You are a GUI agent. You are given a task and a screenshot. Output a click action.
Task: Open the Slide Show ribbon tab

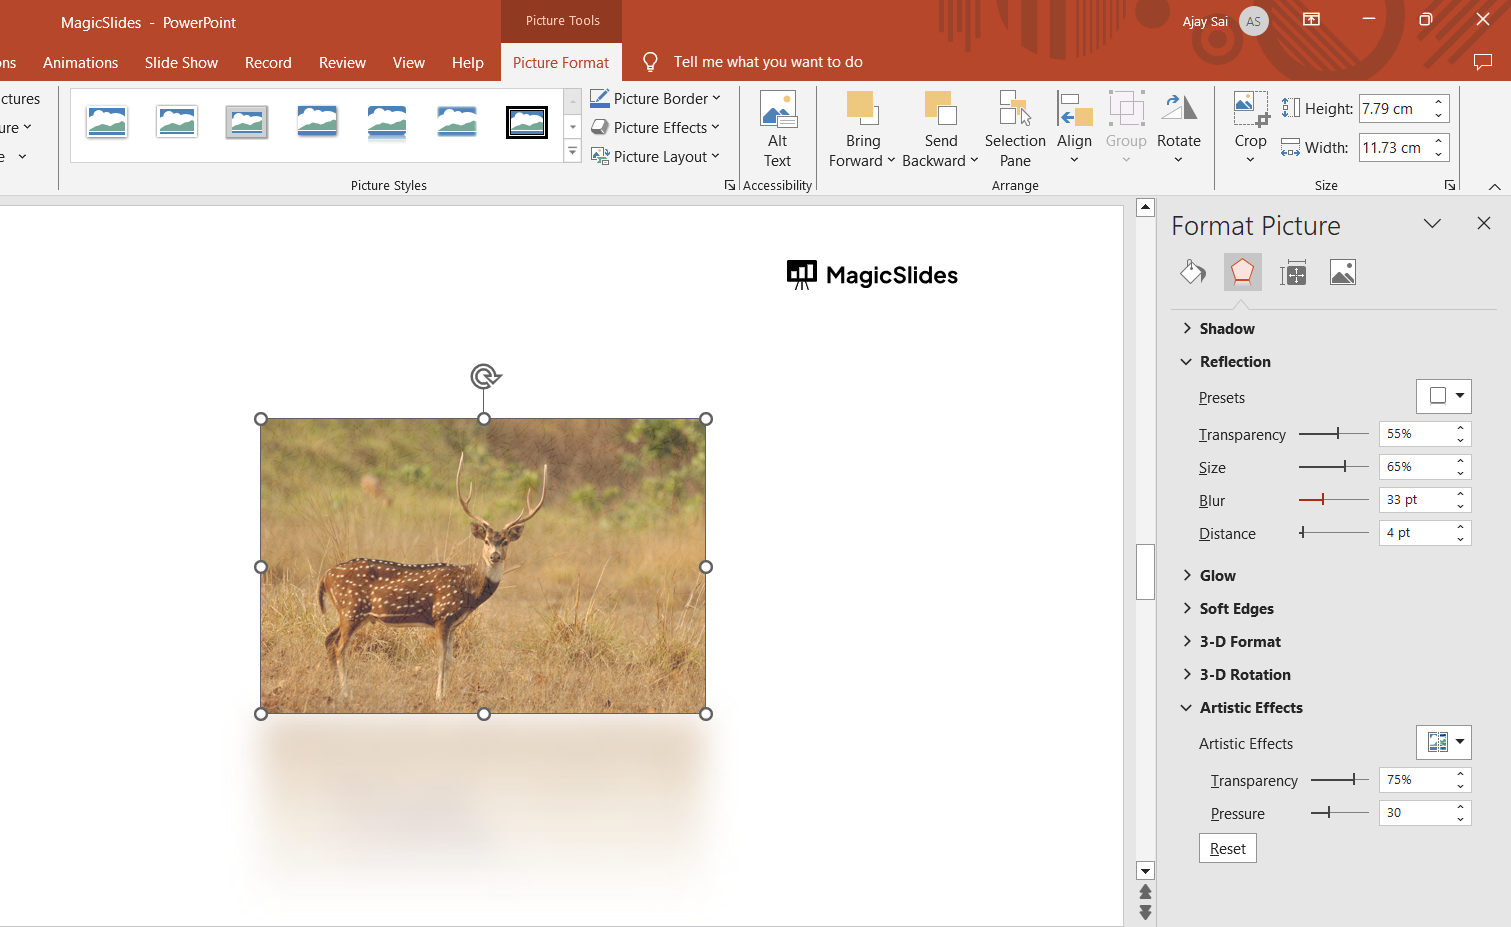[181, 62]
